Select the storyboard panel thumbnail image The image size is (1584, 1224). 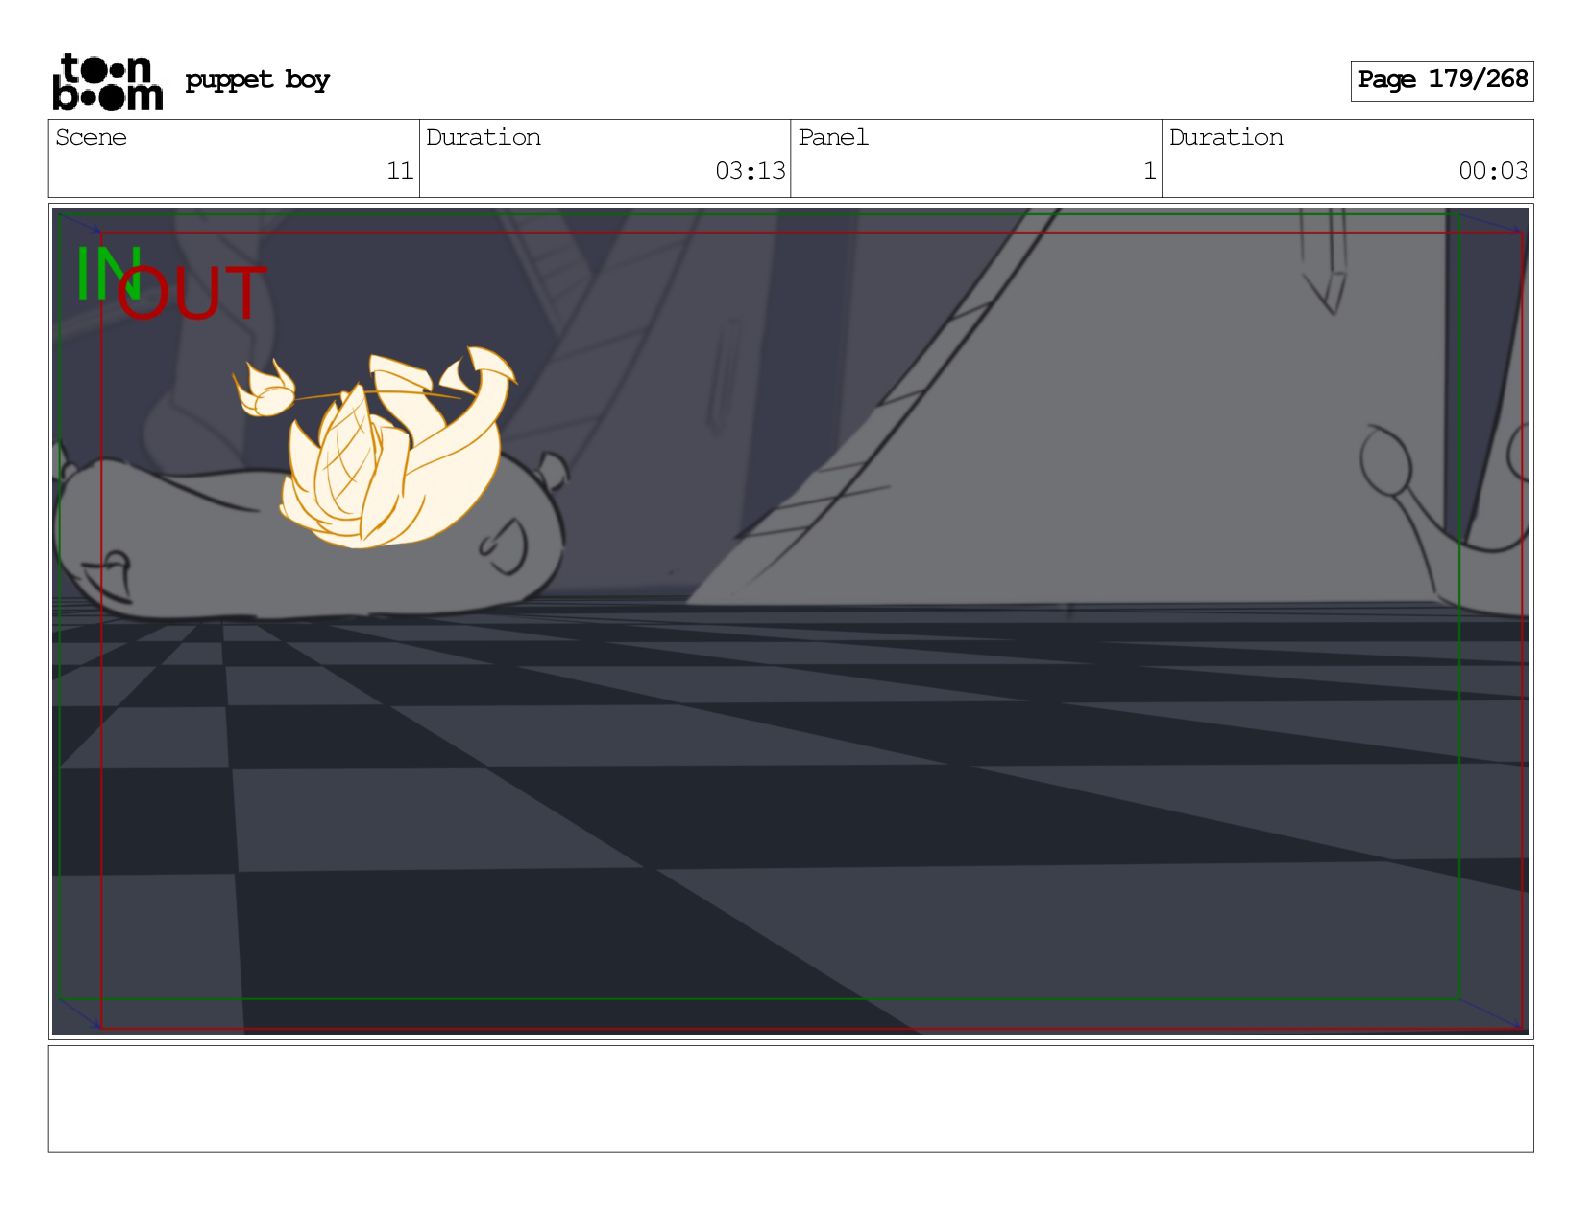790,621
